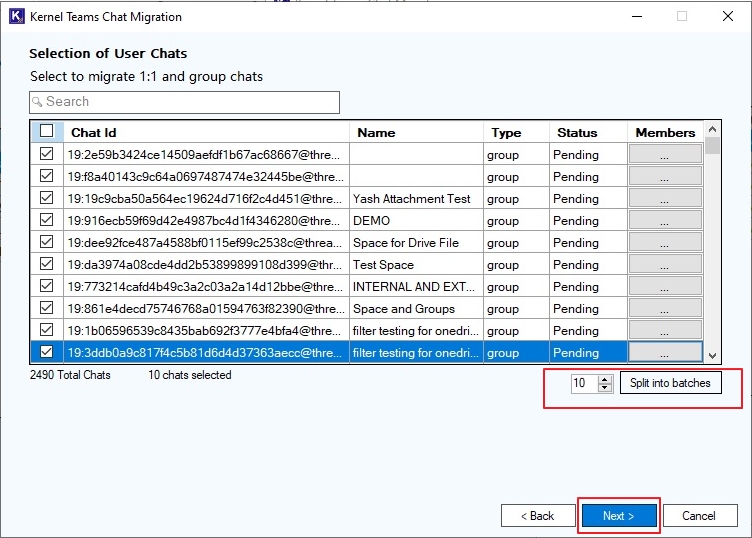This screenshot has height=538, width=752.
Task: Select the DEMO name cell
Action: [x=416, y=221]
